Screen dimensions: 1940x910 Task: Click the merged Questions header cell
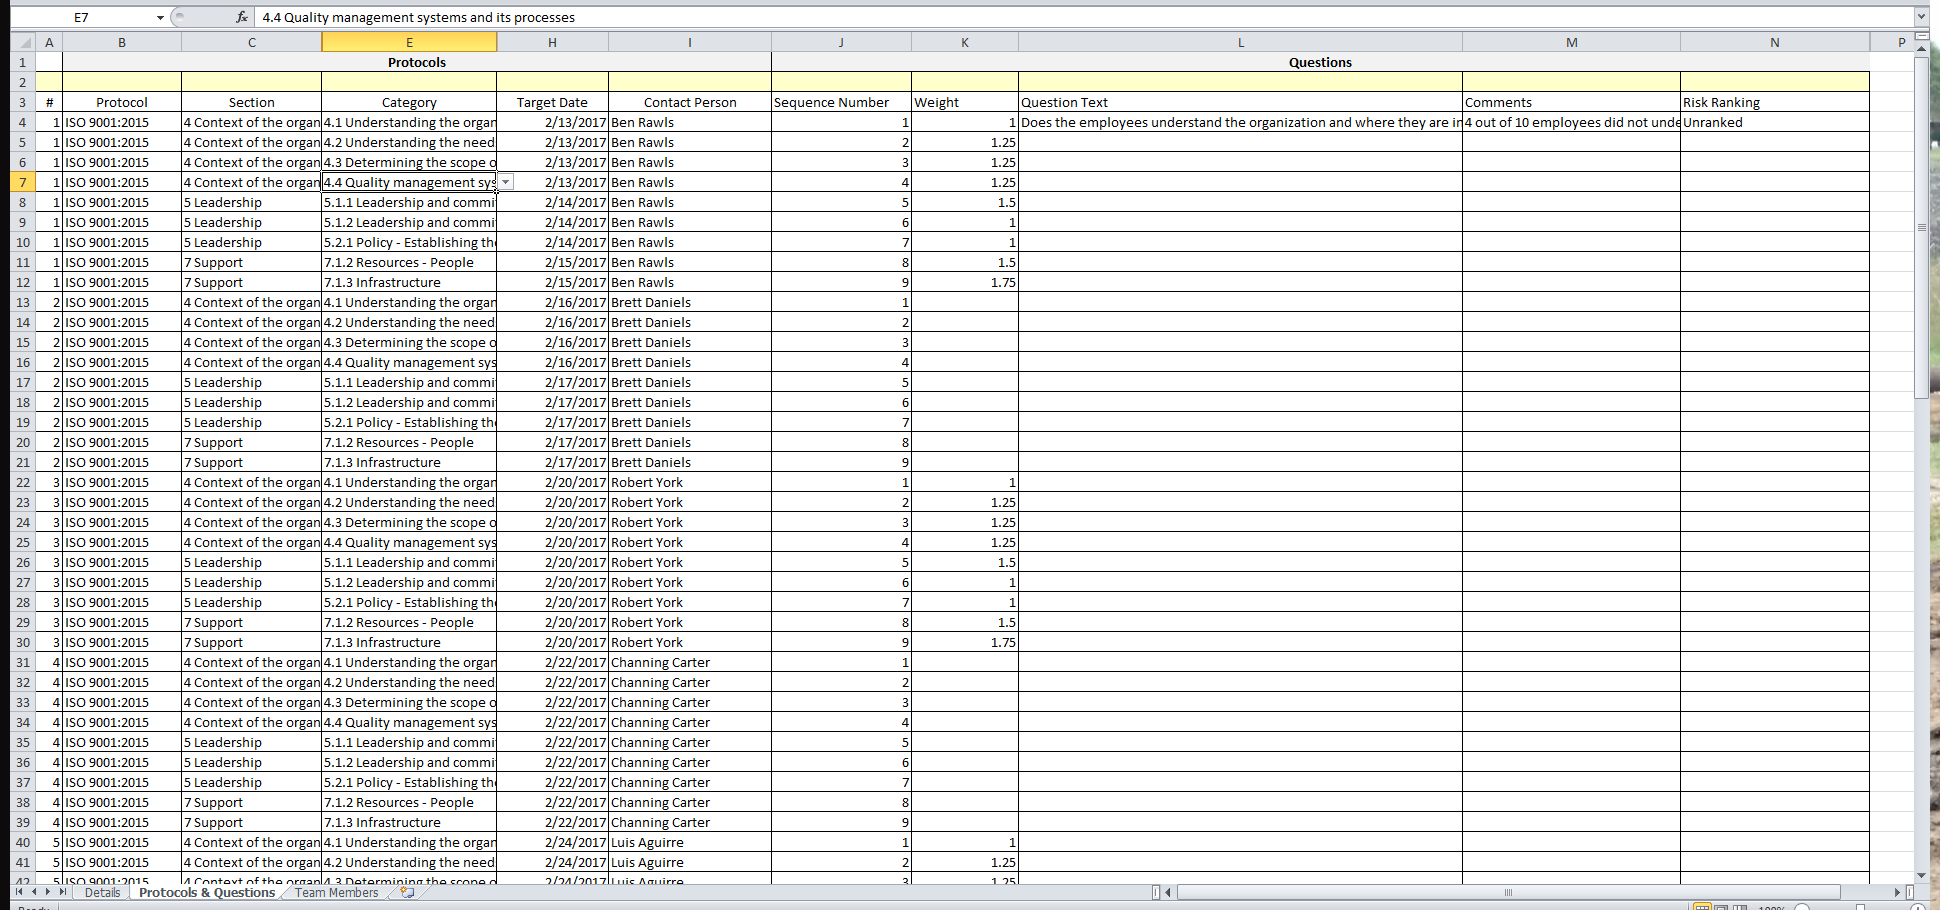click(1320, 62)
